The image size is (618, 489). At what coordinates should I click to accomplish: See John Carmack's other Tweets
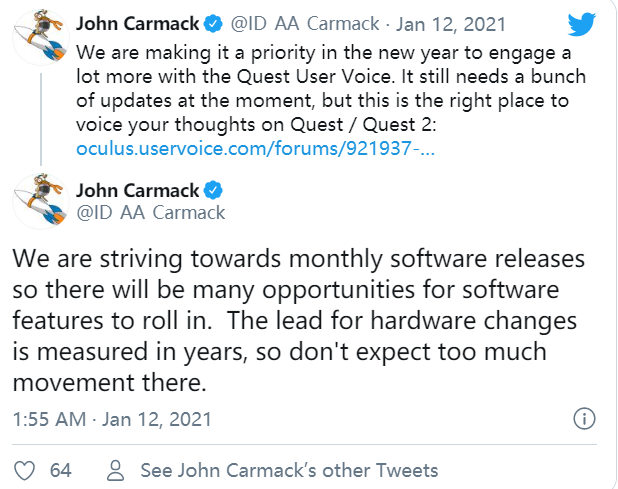[x=289, y=470]
